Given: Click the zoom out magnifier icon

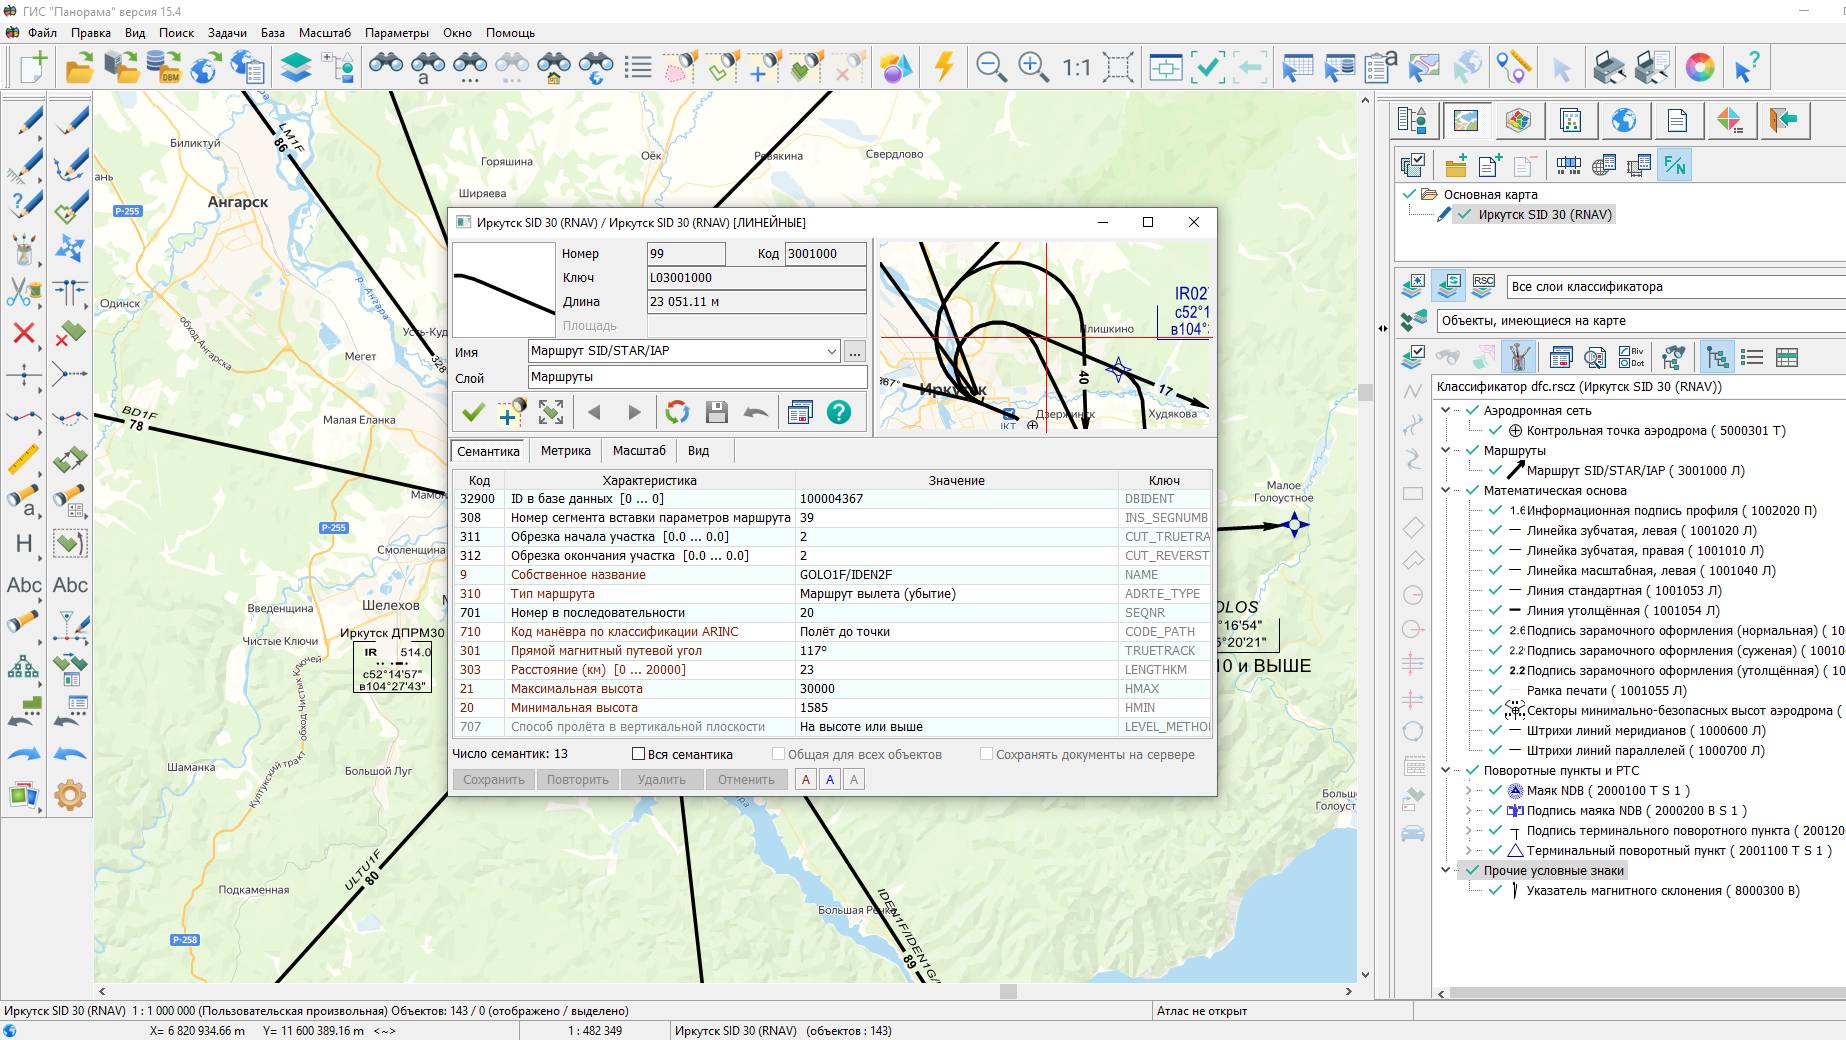Looking at the screenshot, I should point(990,67).
